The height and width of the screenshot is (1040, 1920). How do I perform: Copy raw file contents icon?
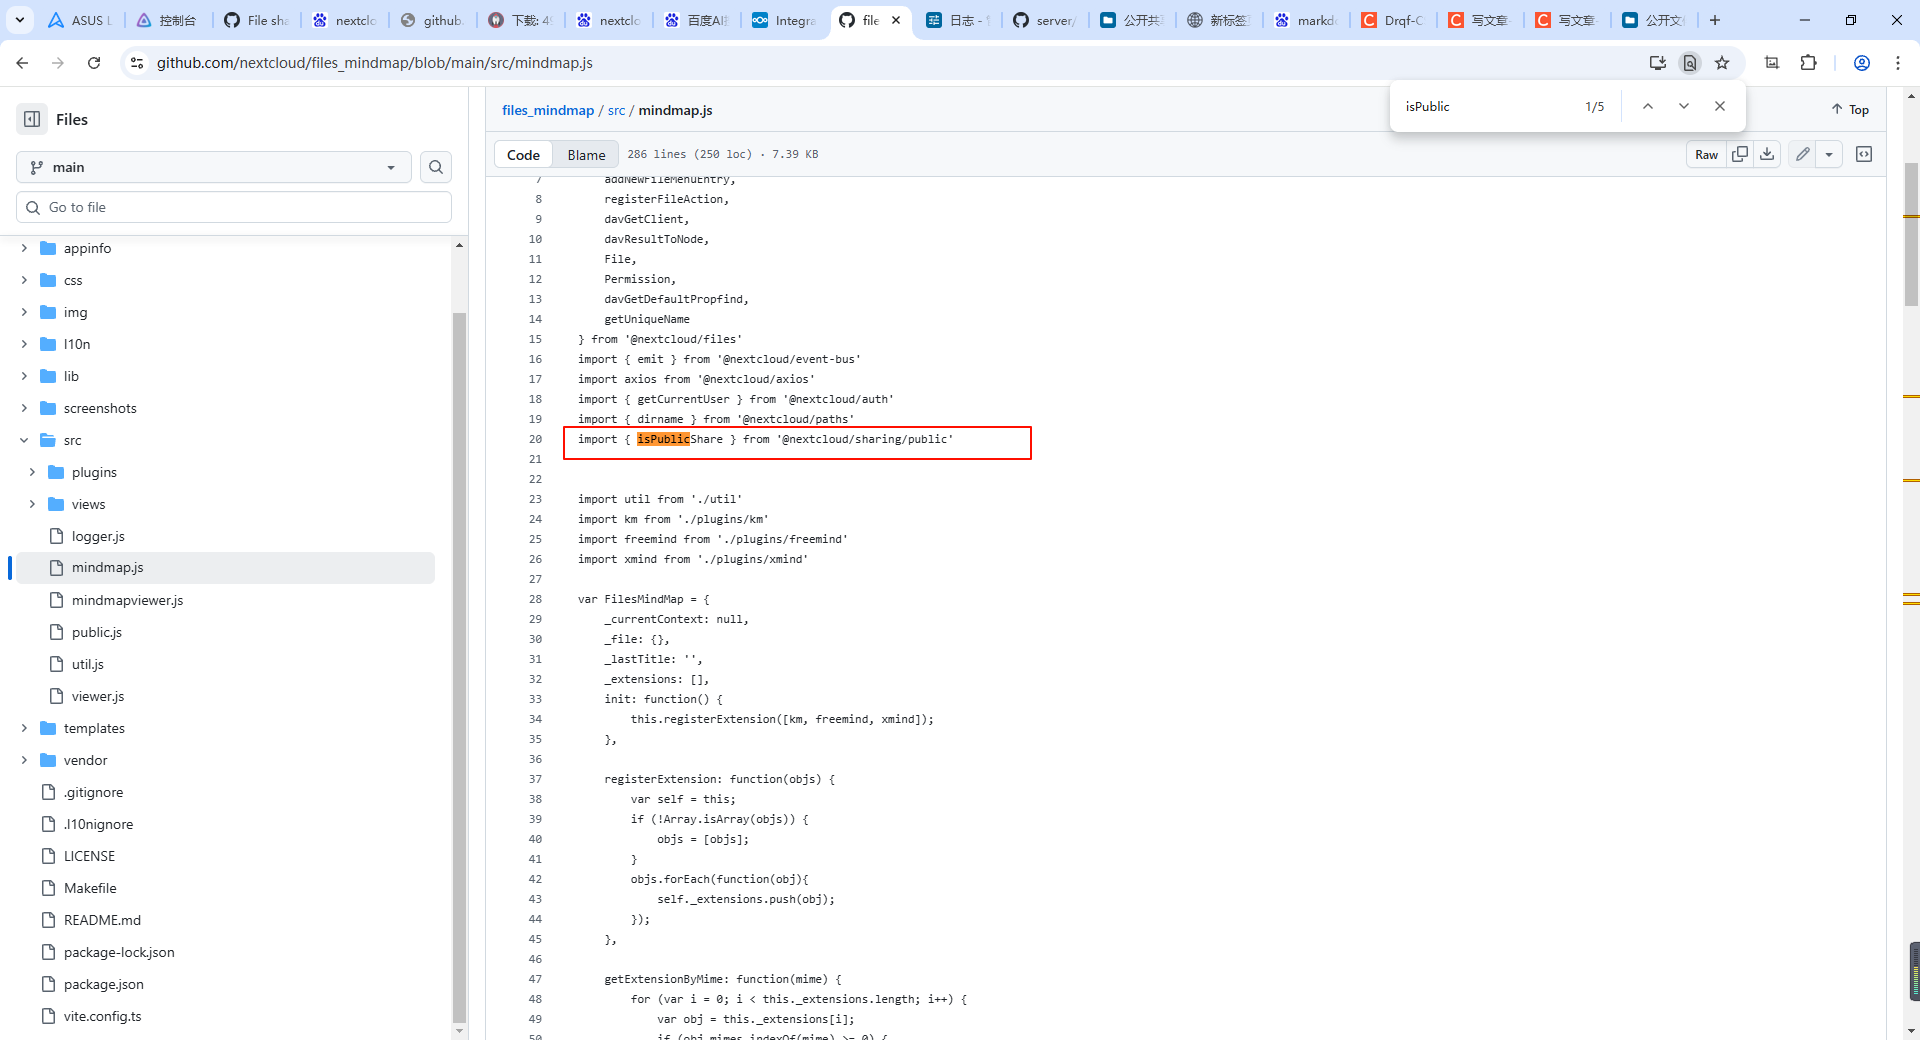(1740, 154)
